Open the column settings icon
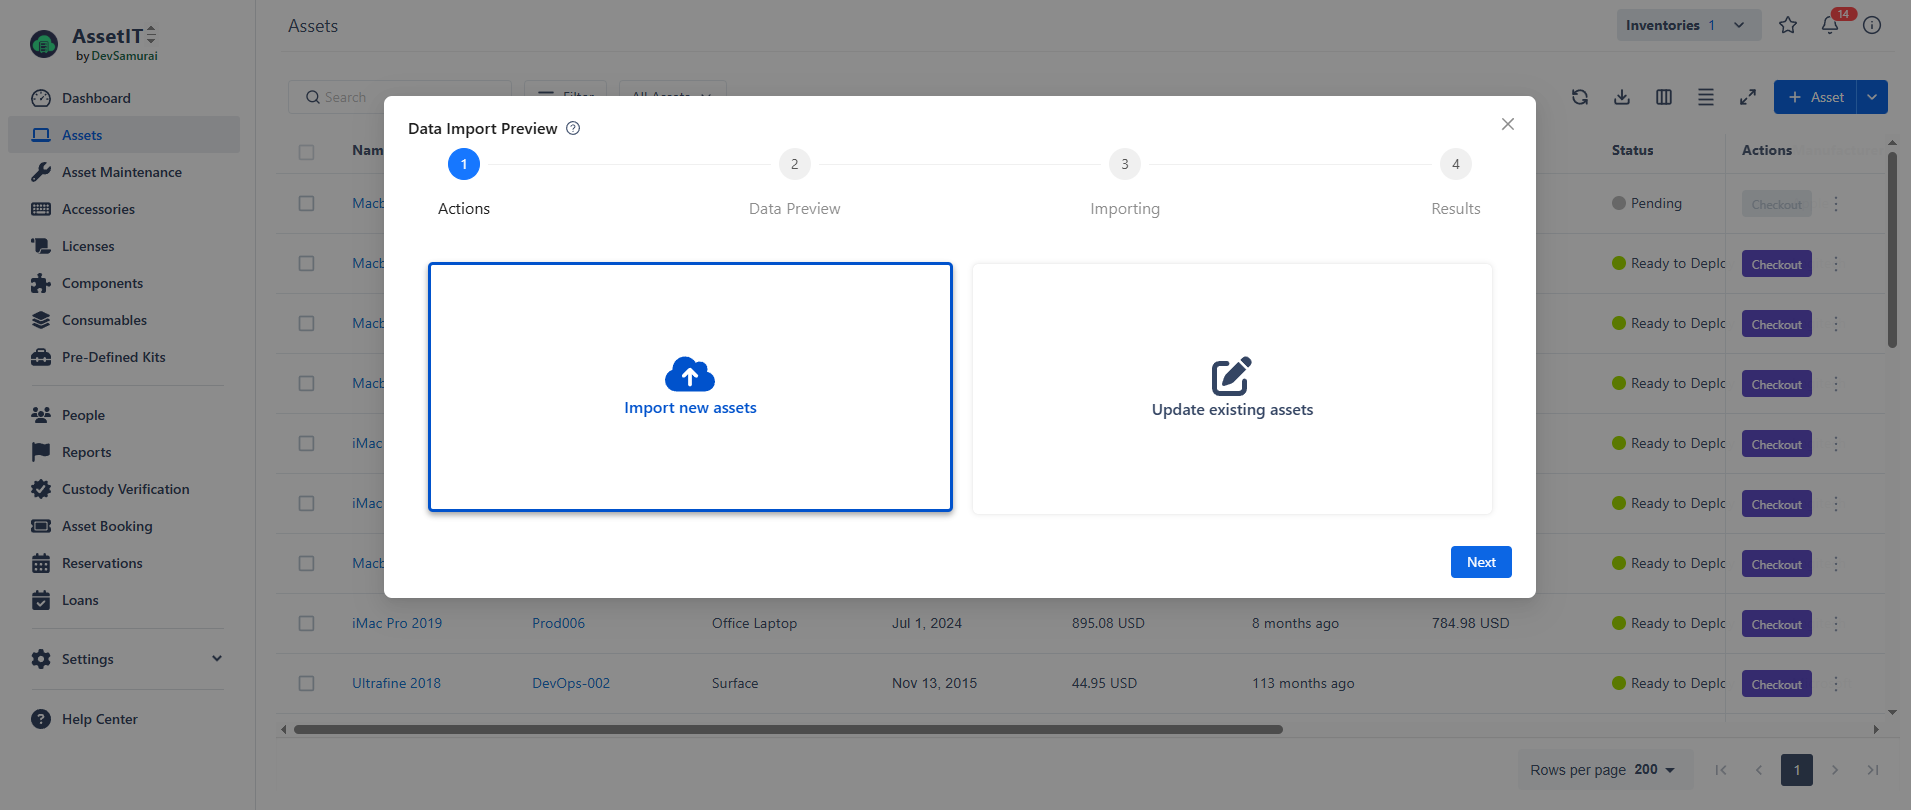 tap(1664, 97)
